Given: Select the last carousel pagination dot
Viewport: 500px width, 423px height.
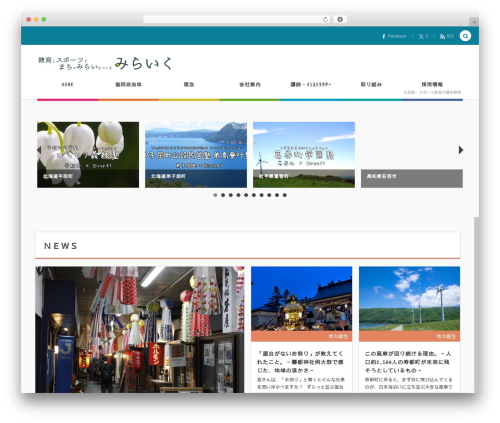Looking at the screenshot, I should 285,195.
